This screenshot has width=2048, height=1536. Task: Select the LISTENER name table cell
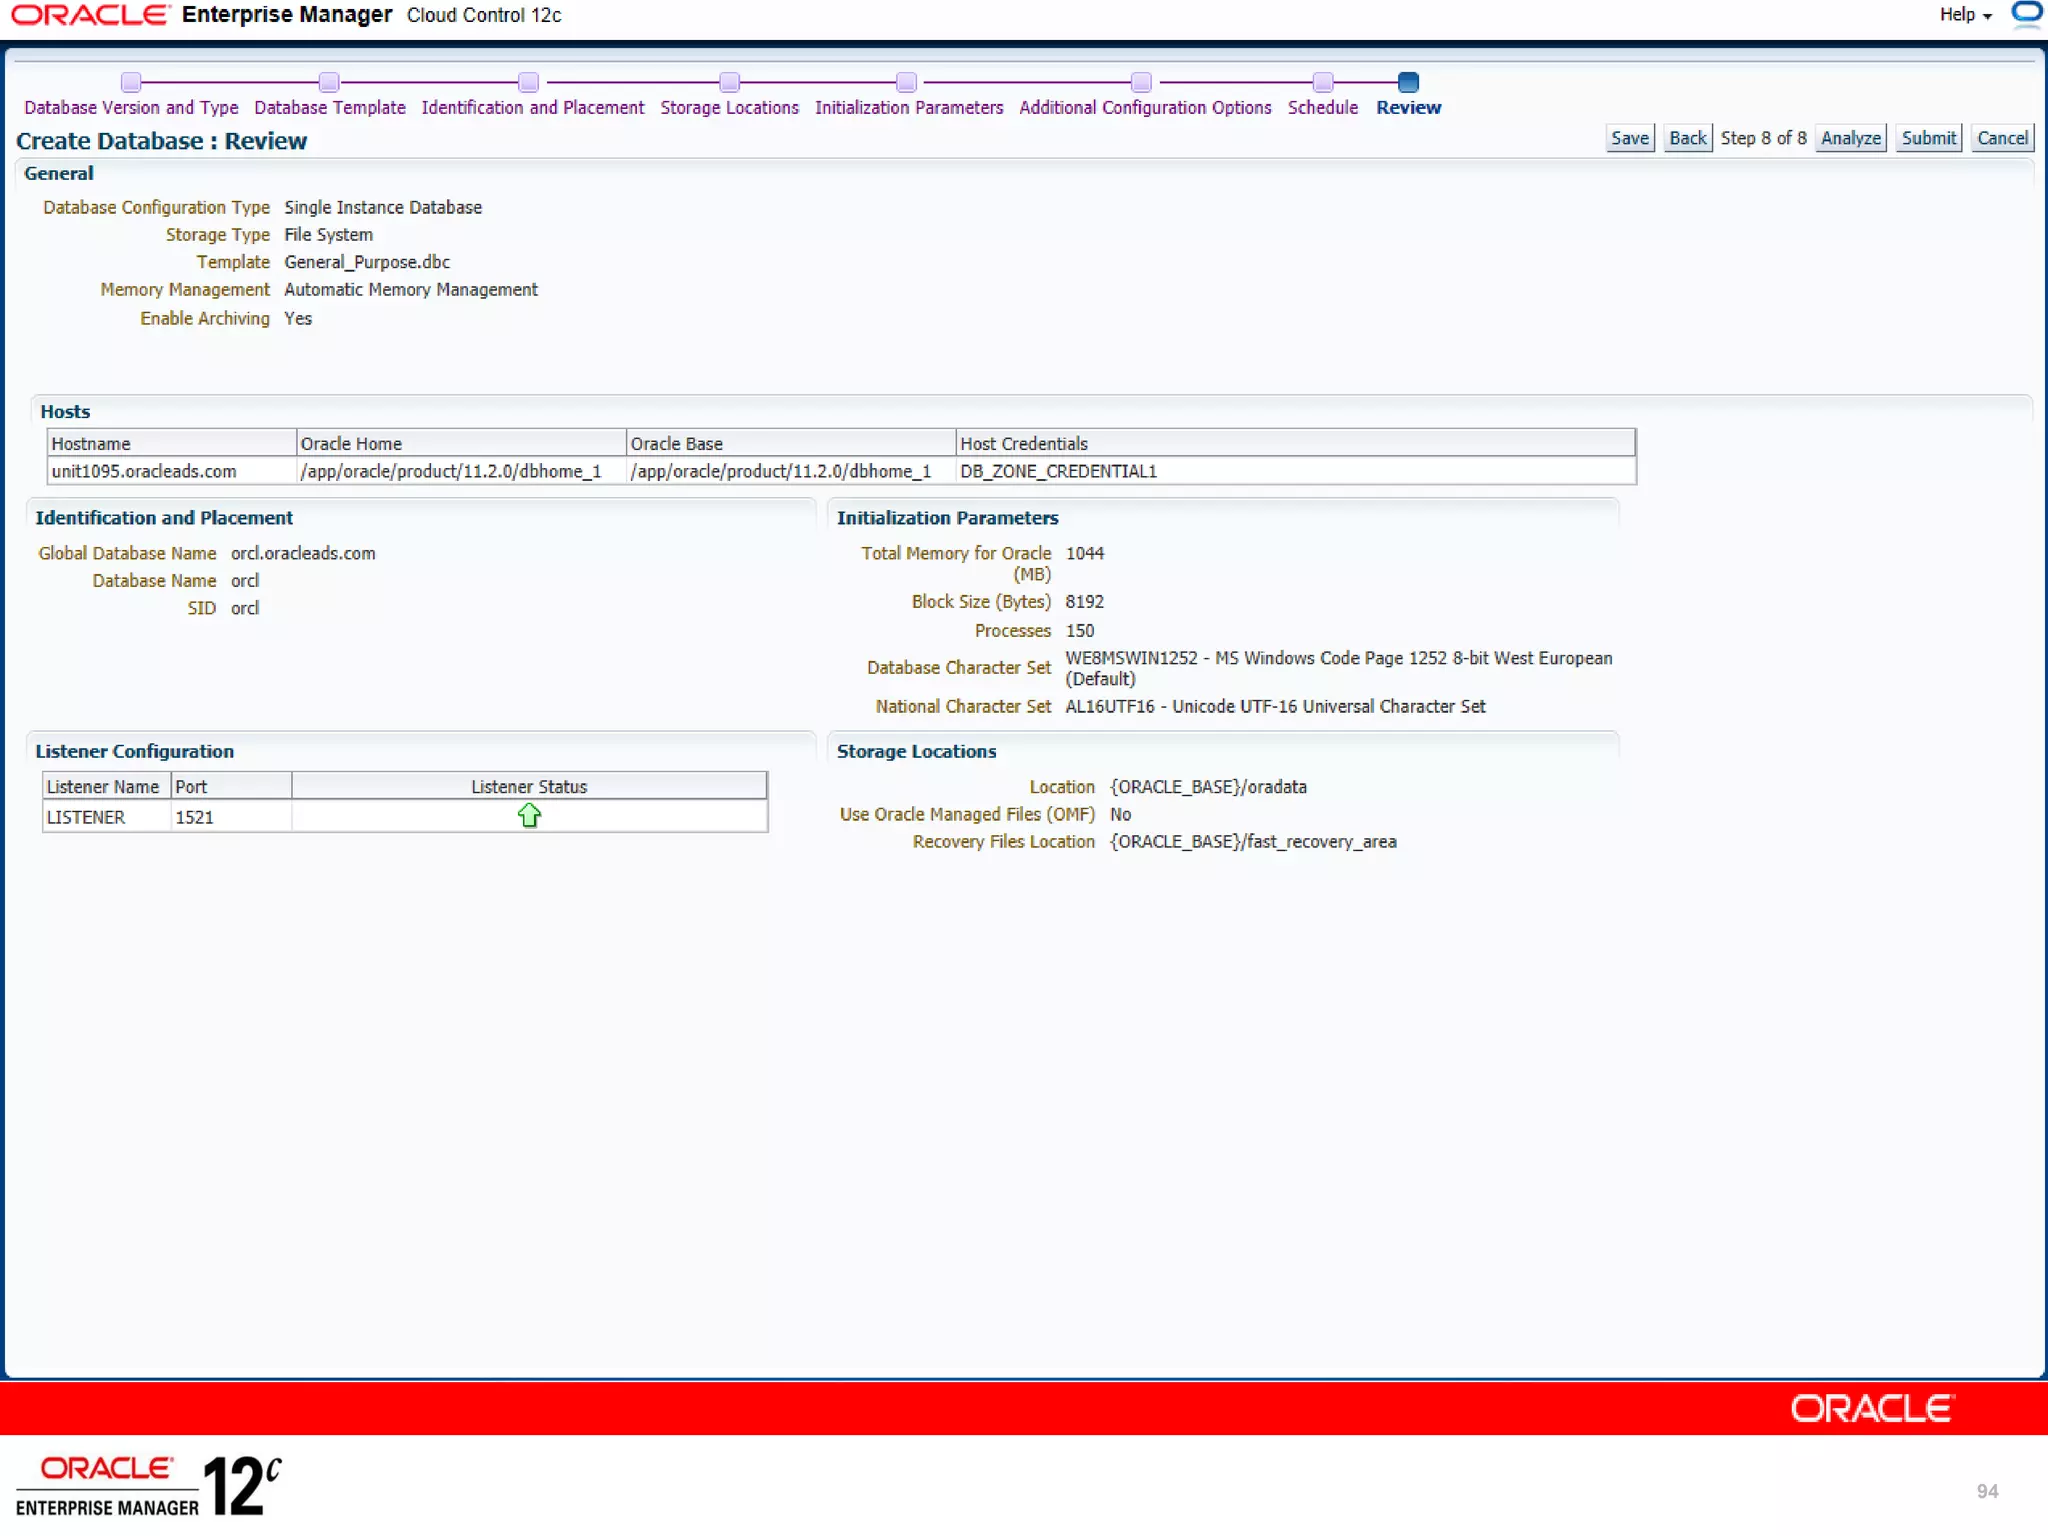(x=86, y=817)
